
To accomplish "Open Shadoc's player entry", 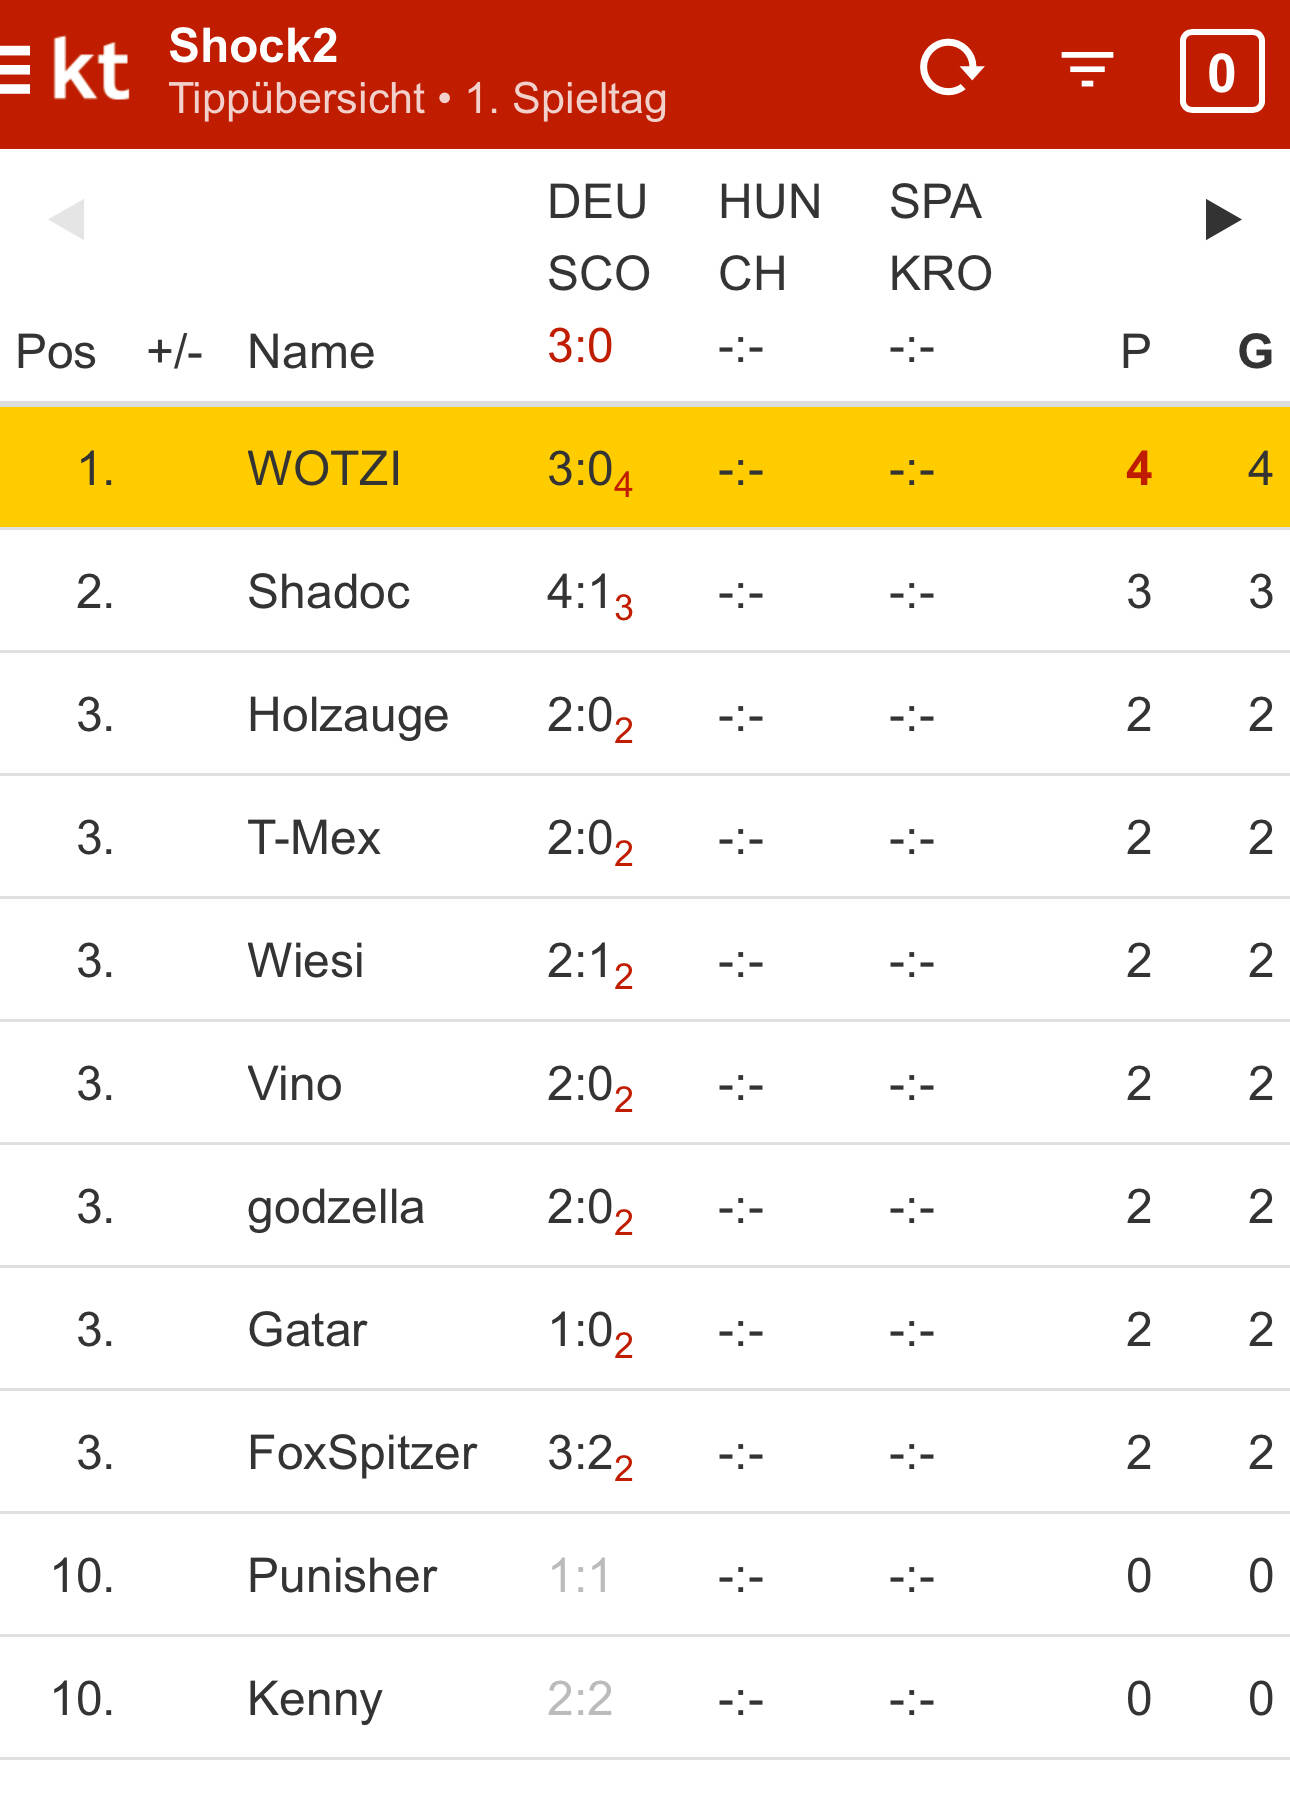I will (x=329, y=592).
